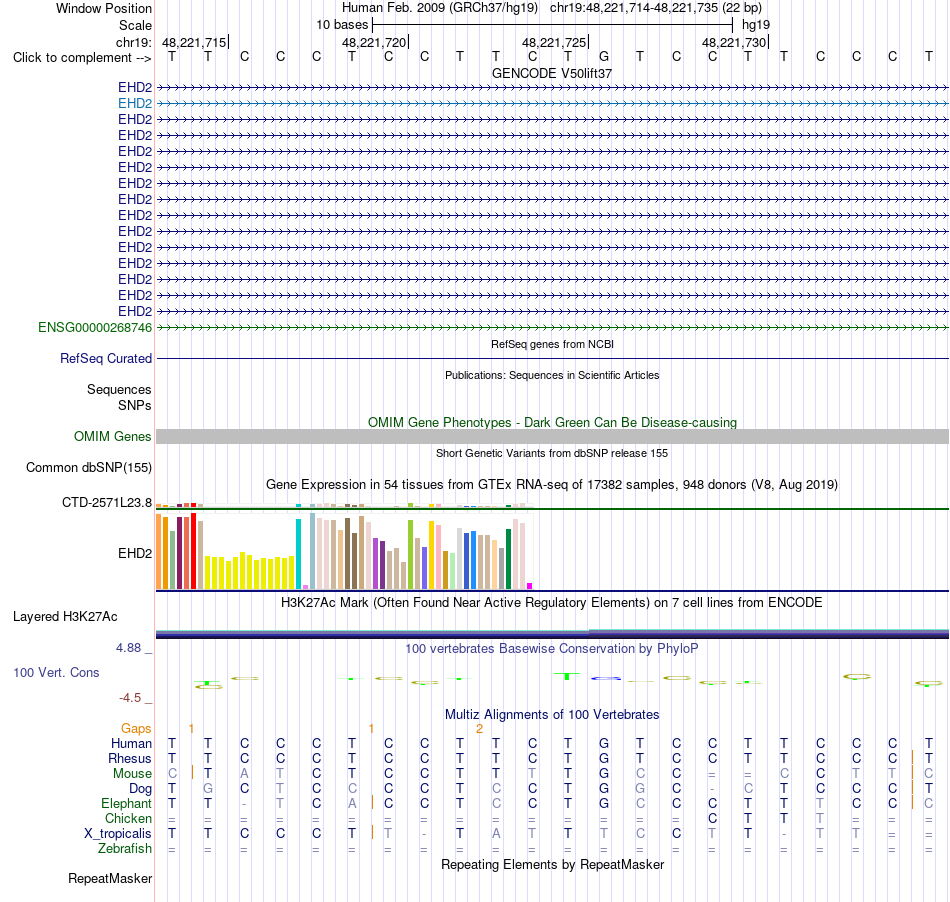Open the Common dbSNP(155) track label
The width and height of the screenshot is (950, 902).
(88, 468)
